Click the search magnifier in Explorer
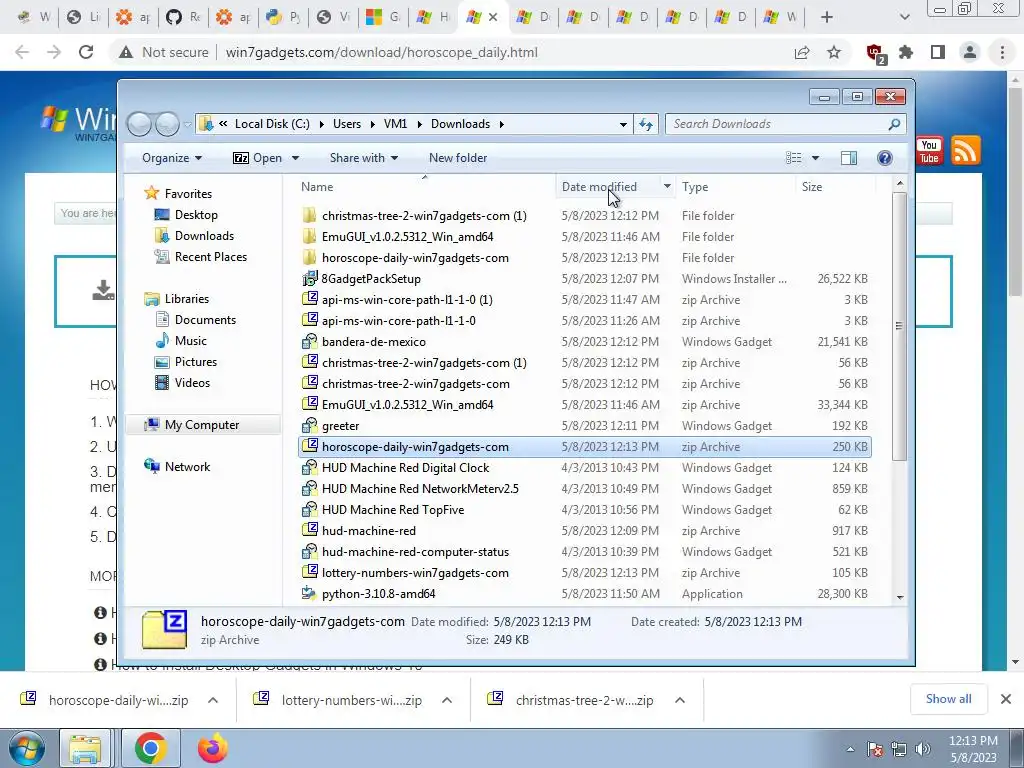 894,124
